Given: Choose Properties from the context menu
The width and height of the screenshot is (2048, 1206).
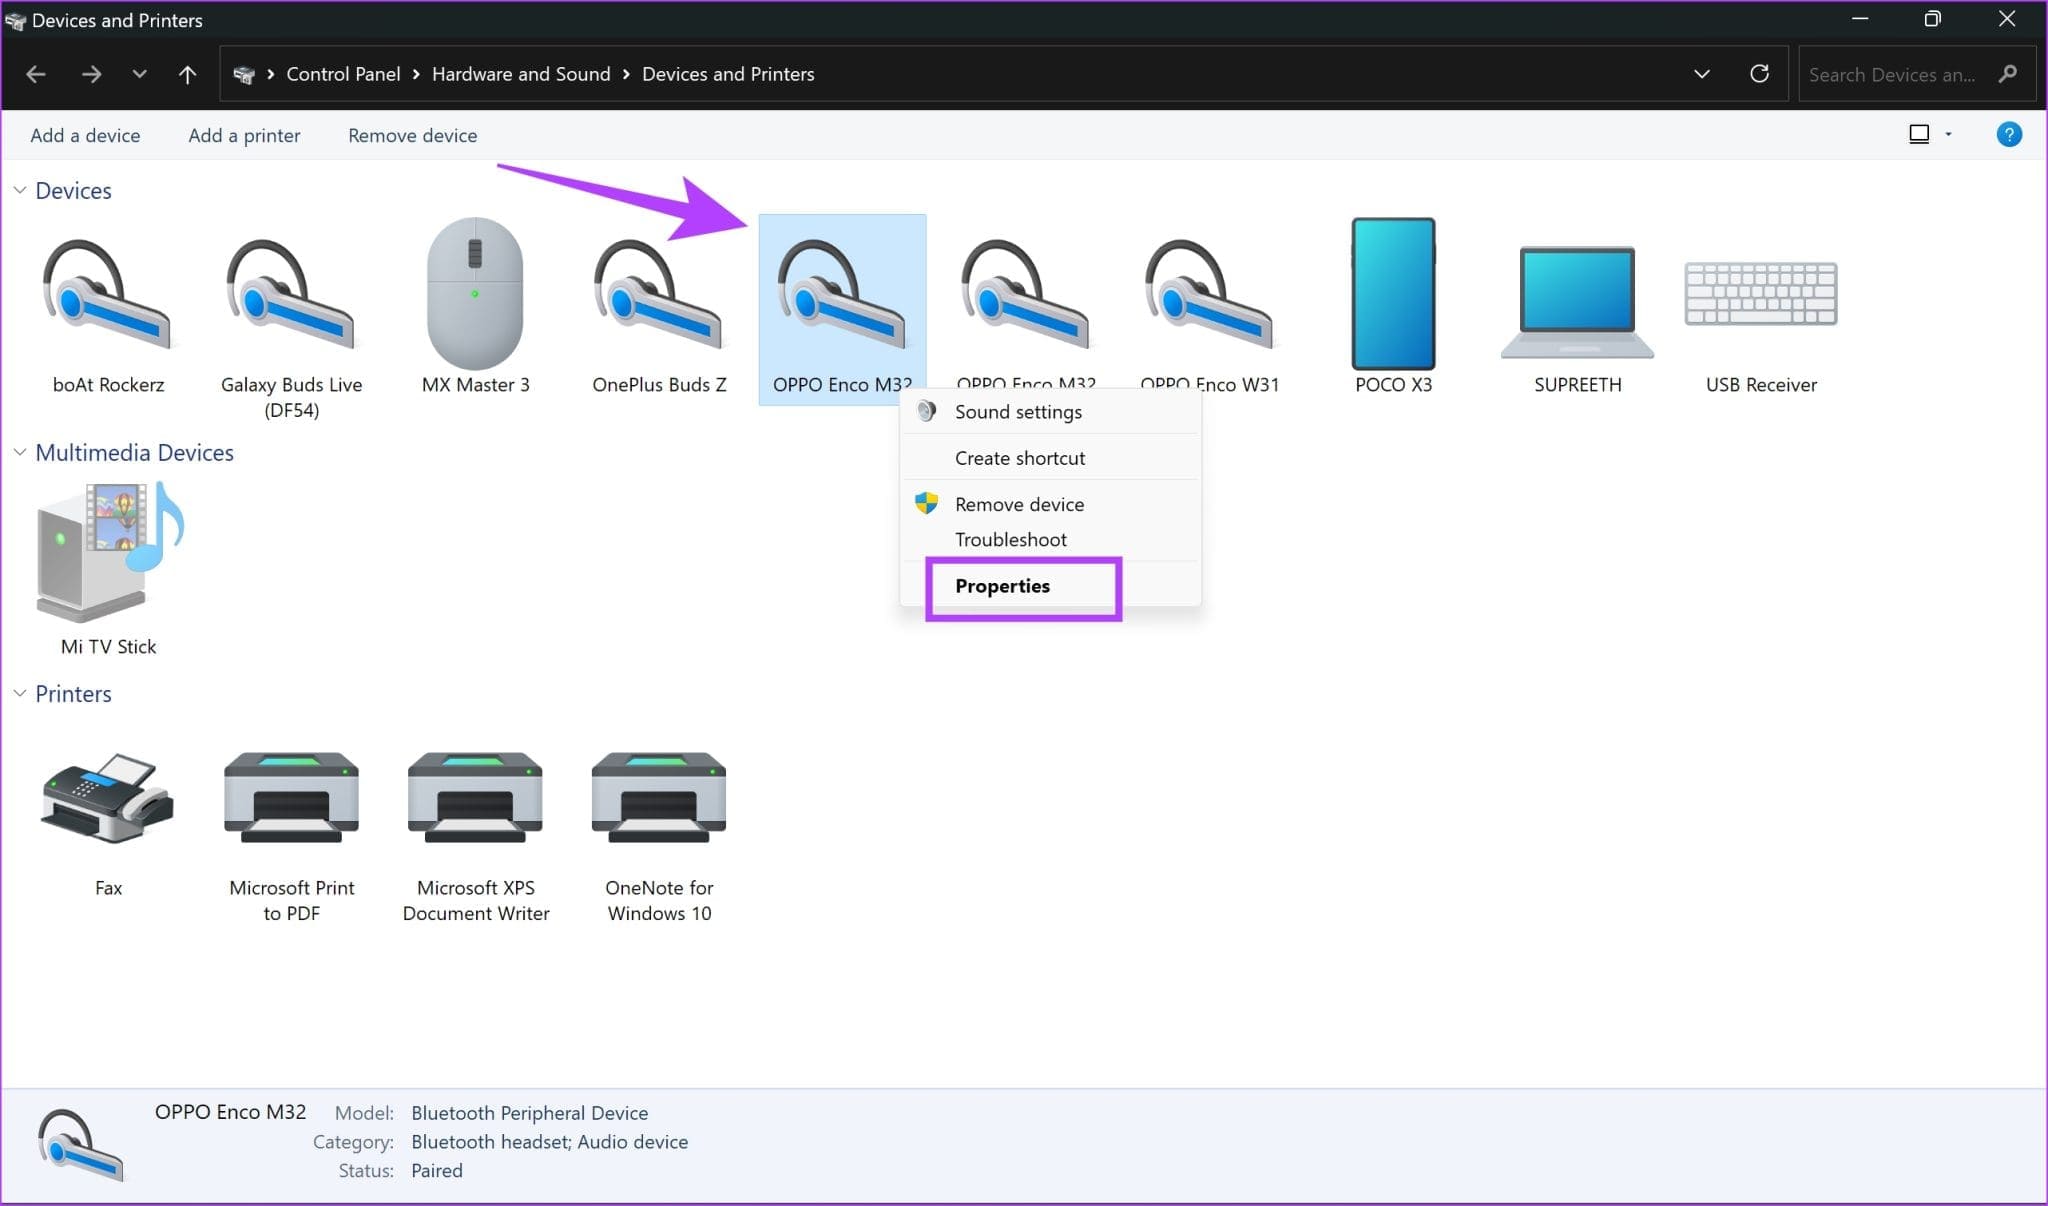Looking at the screenshot, I should pyautogui.click(x=1002, y=586).
